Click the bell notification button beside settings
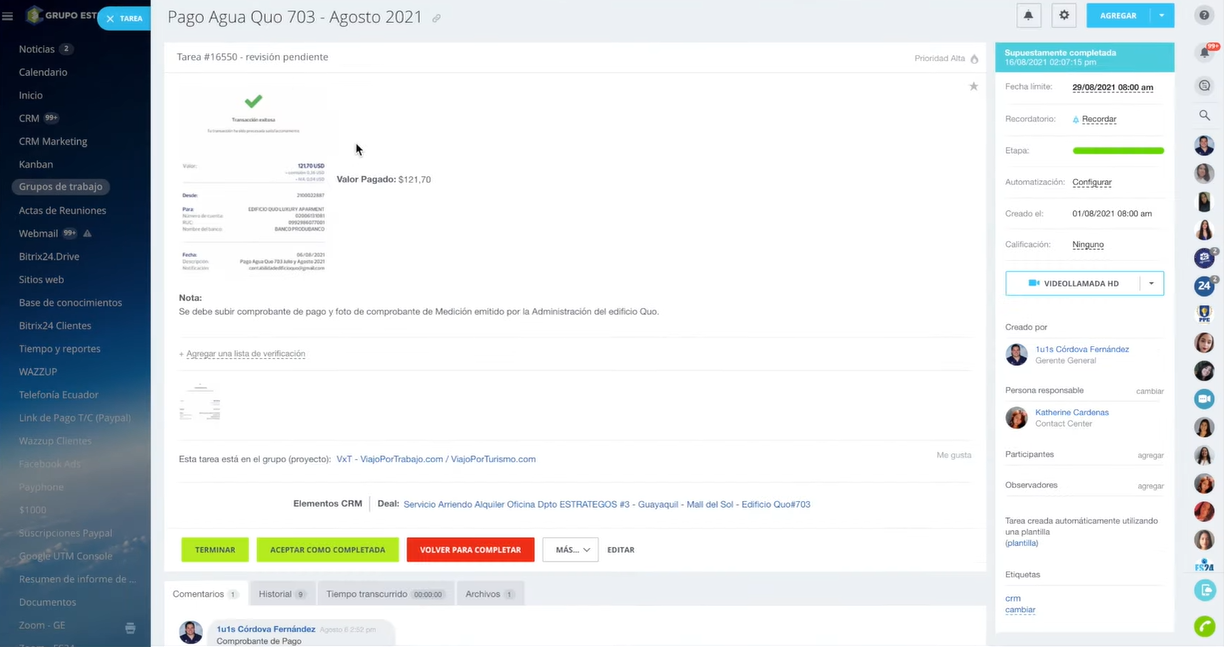Screen dimensions: 1224x647 pos(1028,16)
